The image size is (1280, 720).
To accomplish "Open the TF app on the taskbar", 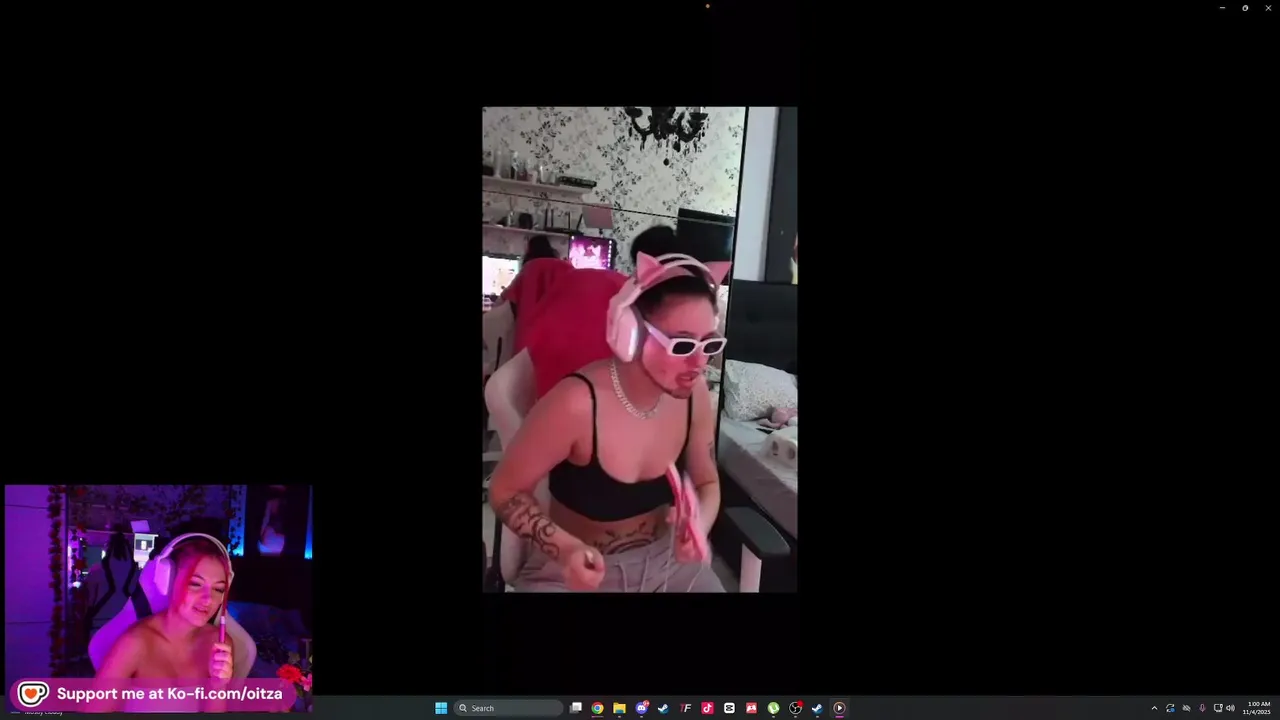I will [x=685, y=708].
